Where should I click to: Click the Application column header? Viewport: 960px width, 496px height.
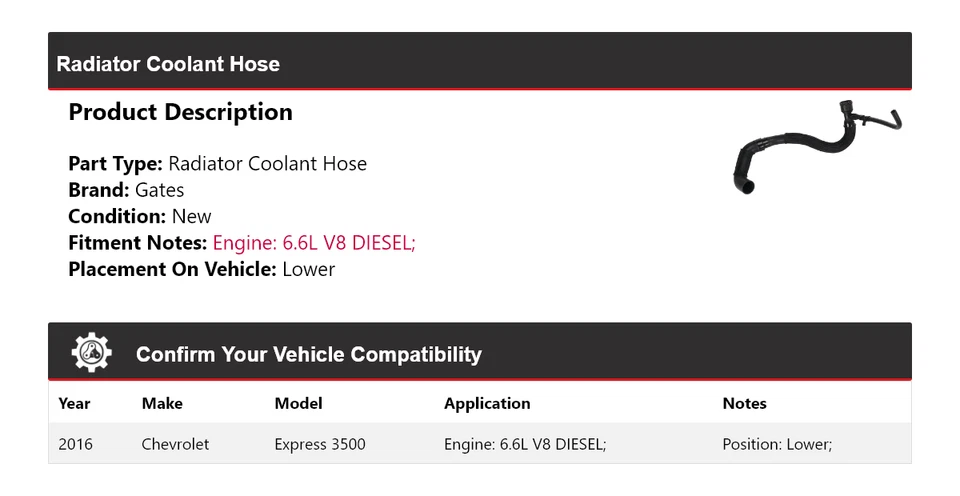click(x=487, y=404)
